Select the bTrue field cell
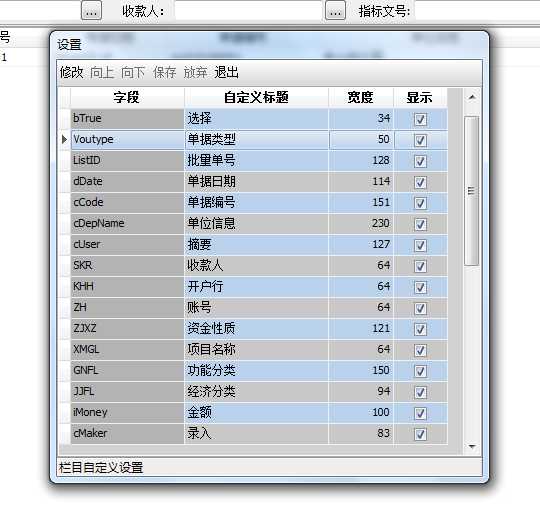The image size is (540, 507). [127, 119]
